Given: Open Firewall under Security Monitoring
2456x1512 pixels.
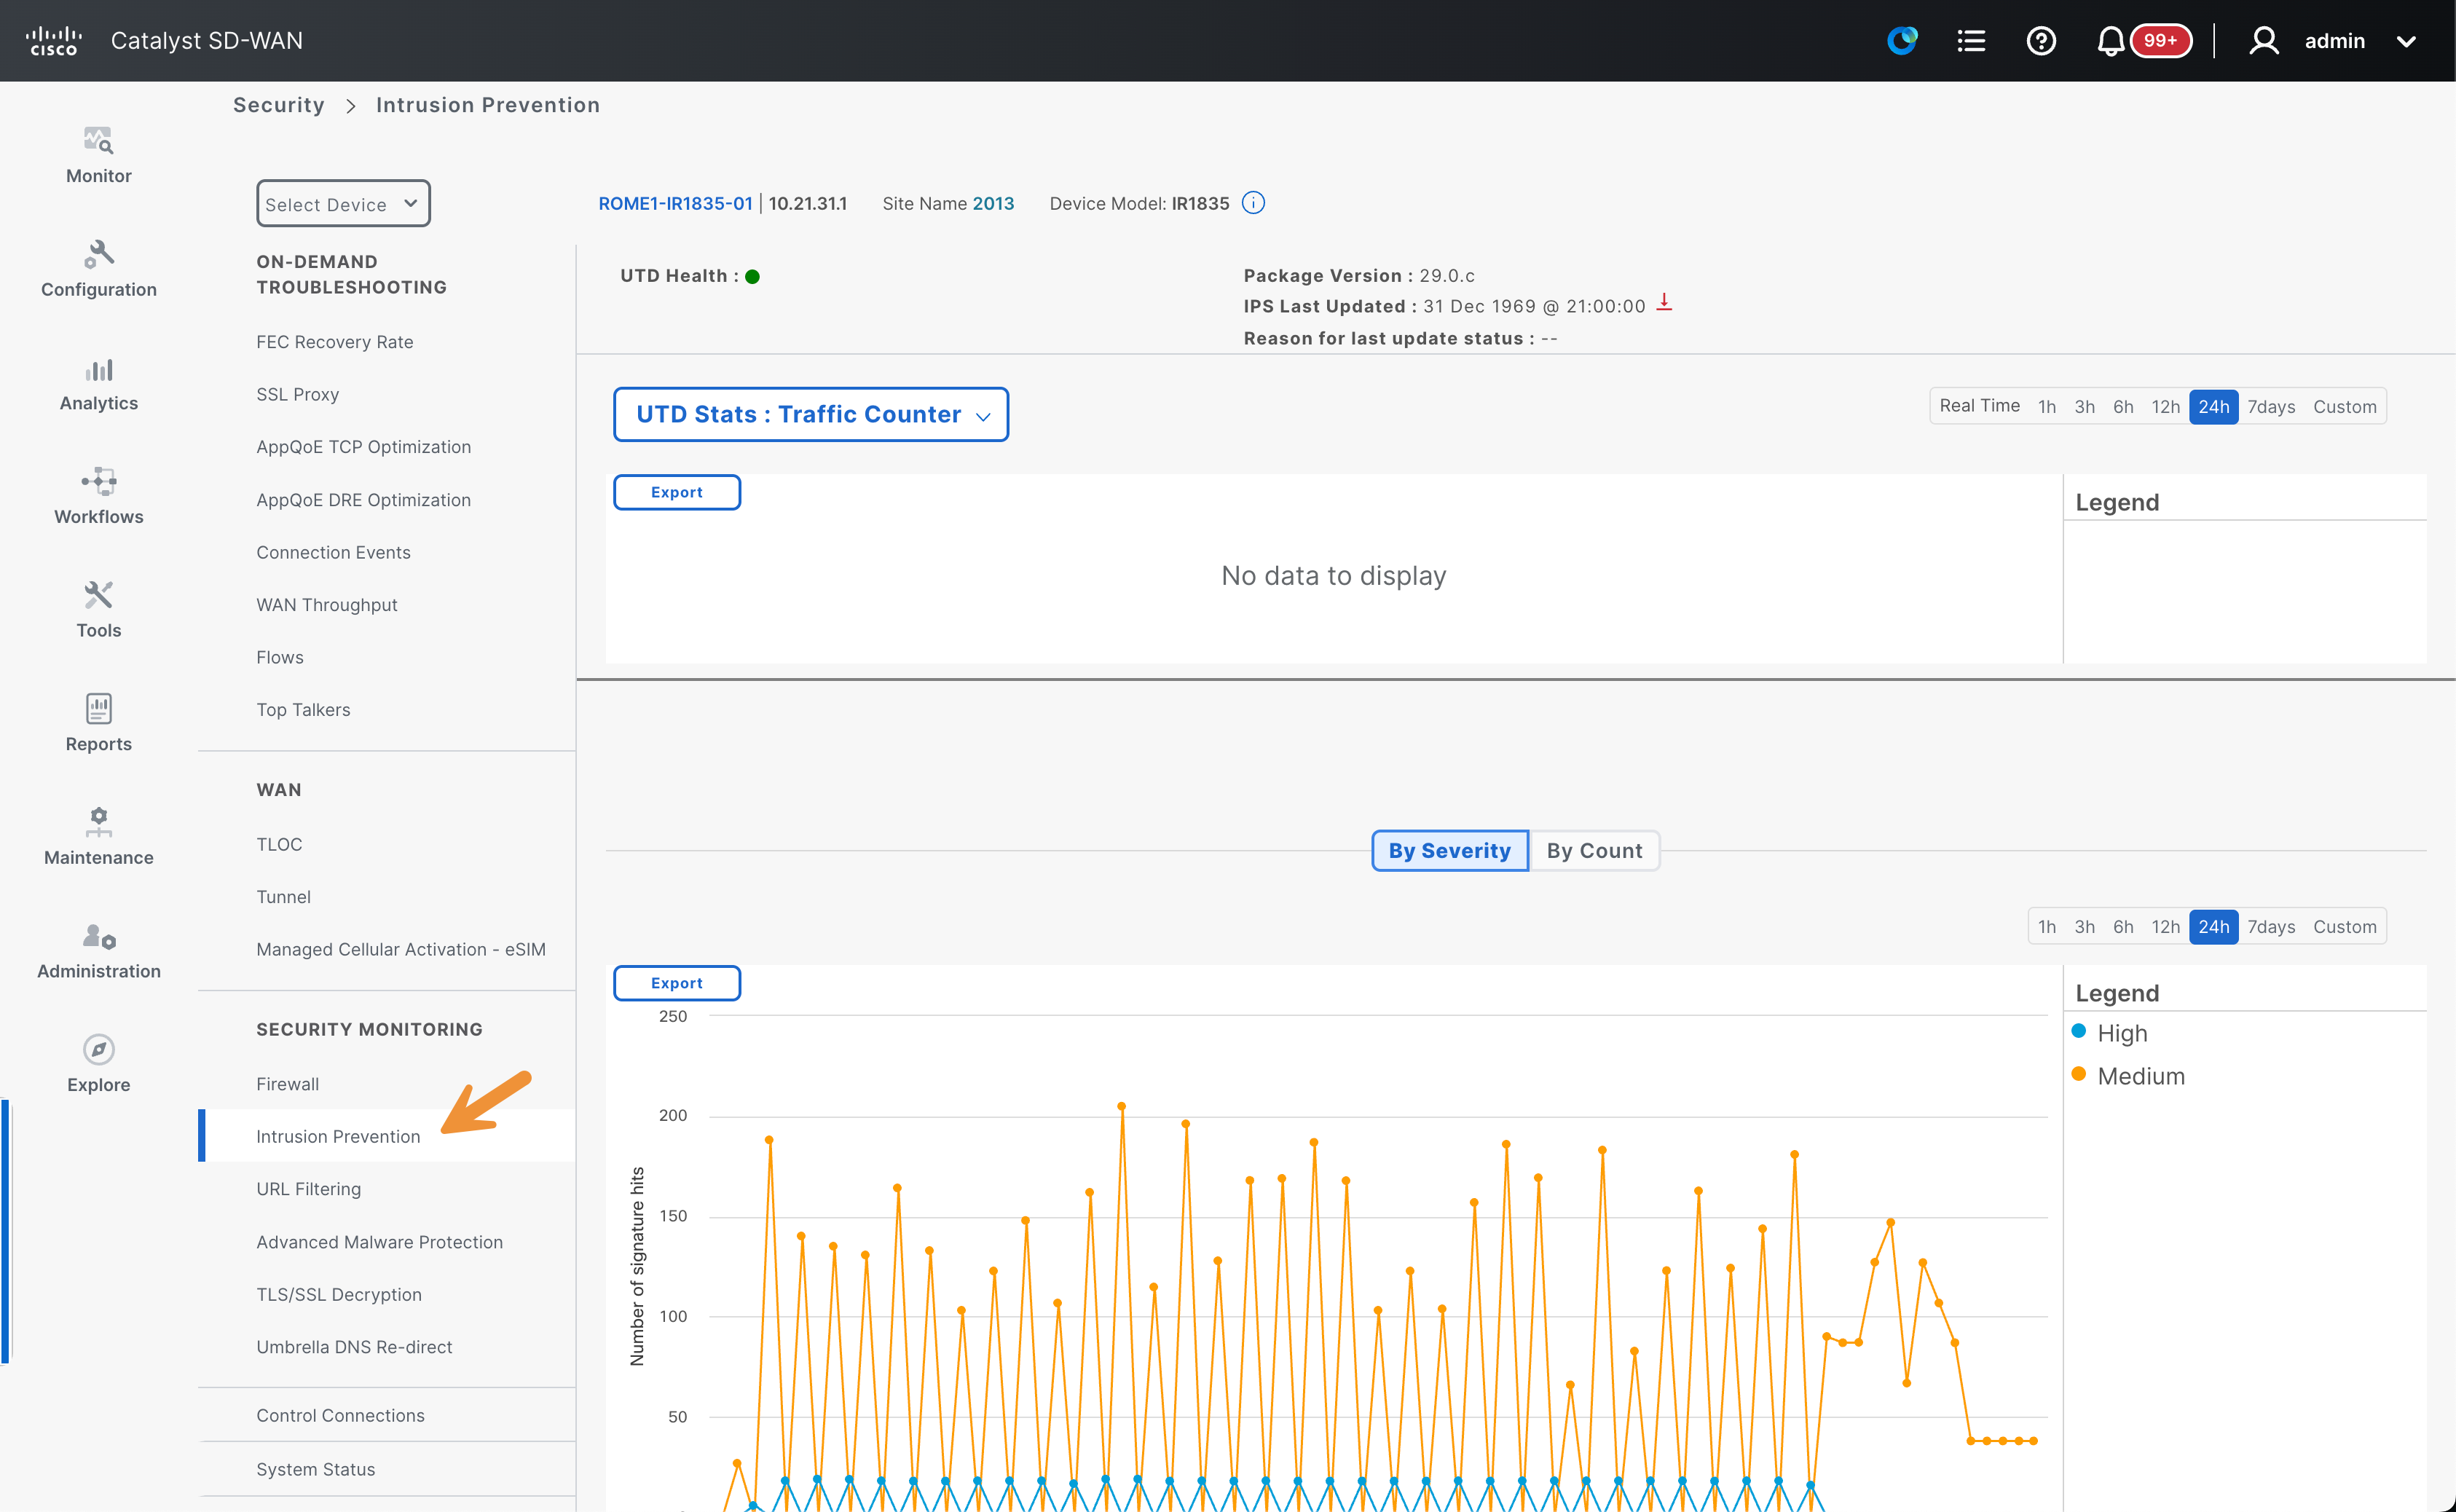Looking at the screenshot, I should (x=287, y=1083).
